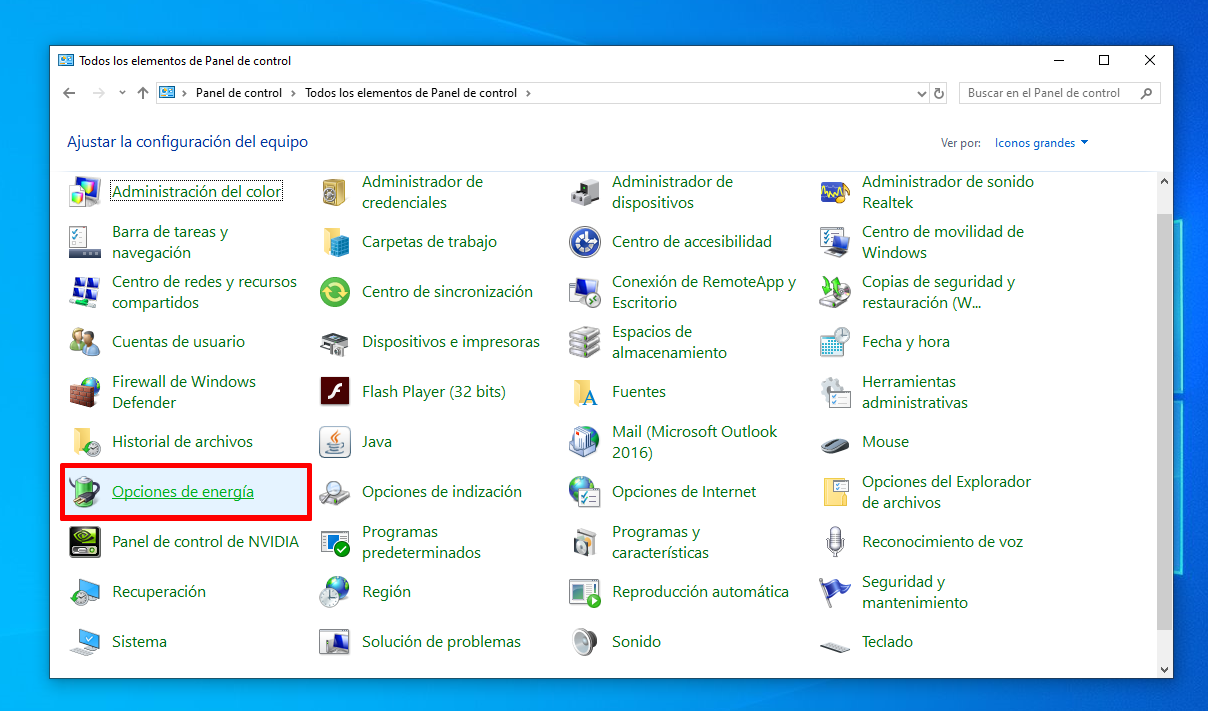Click the Panel de control breadcrumb

pos(239,93)
